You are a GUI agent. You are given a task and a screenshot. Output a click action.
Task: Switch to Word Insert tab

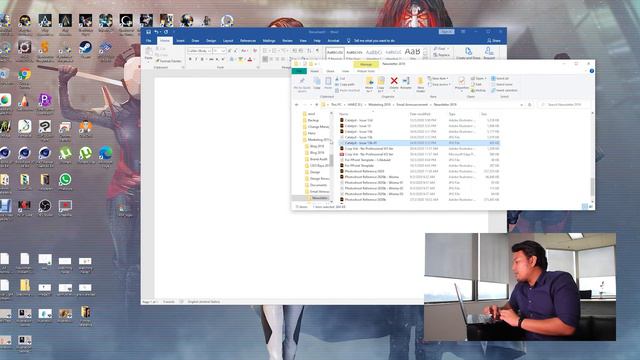coord(180,41)
